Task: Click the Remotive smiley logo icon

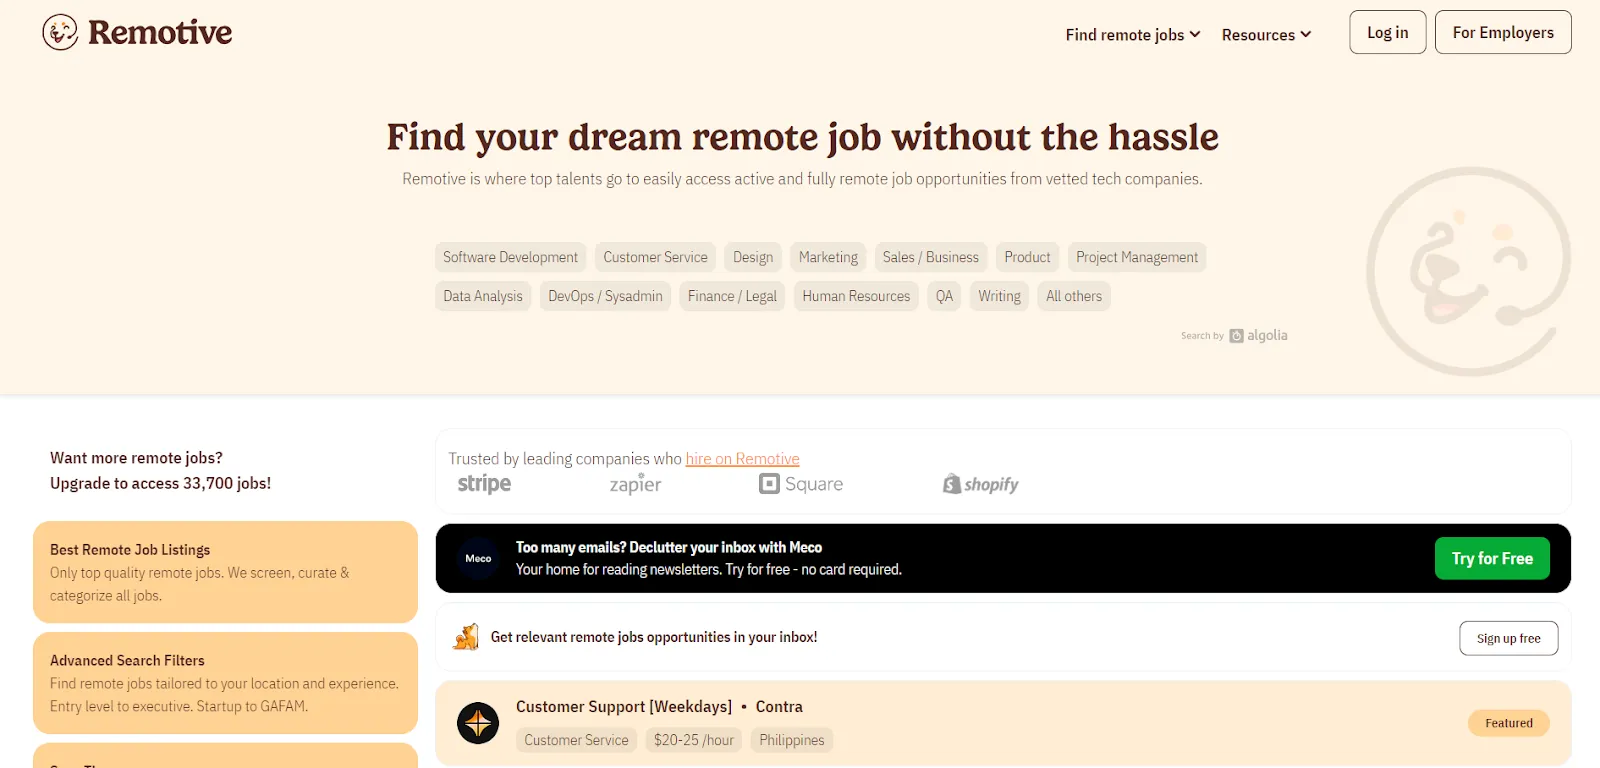Action: click(60, 32)
